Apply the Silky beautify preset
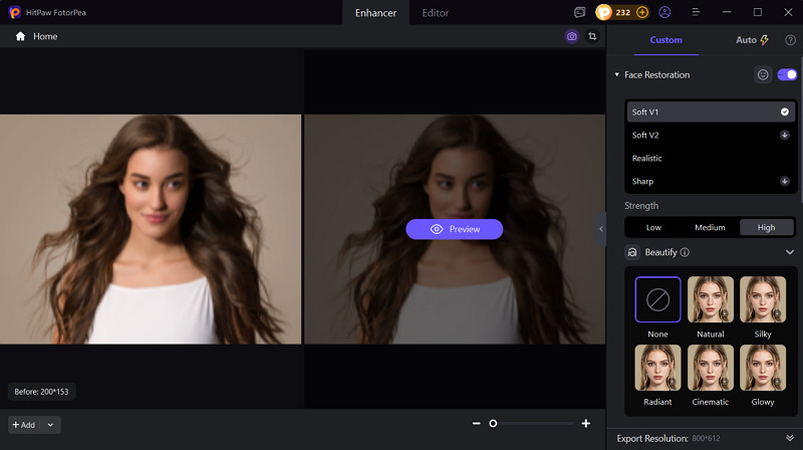803x450 pixels. tap(763, 299)
